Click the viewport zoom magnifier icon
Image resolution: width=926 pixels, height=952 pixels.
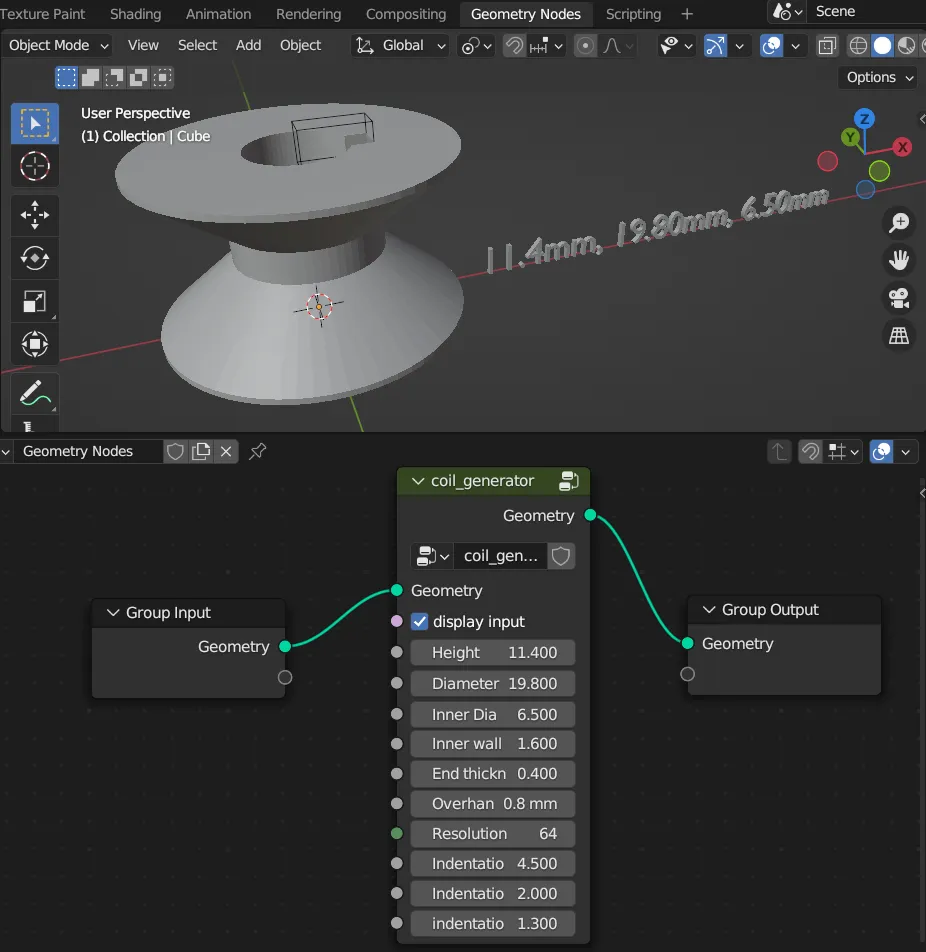(899, 223)
